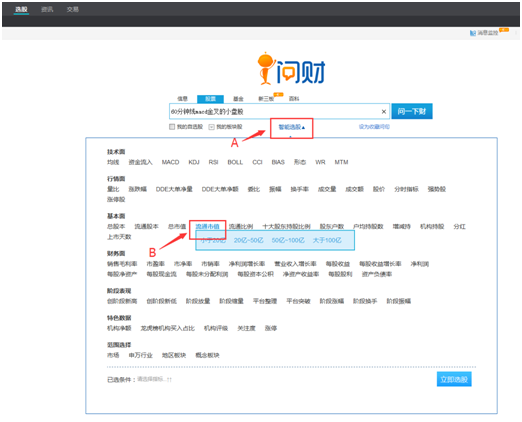
Task: Choose the 小于20亿 range option
Action: coord(213,240)
